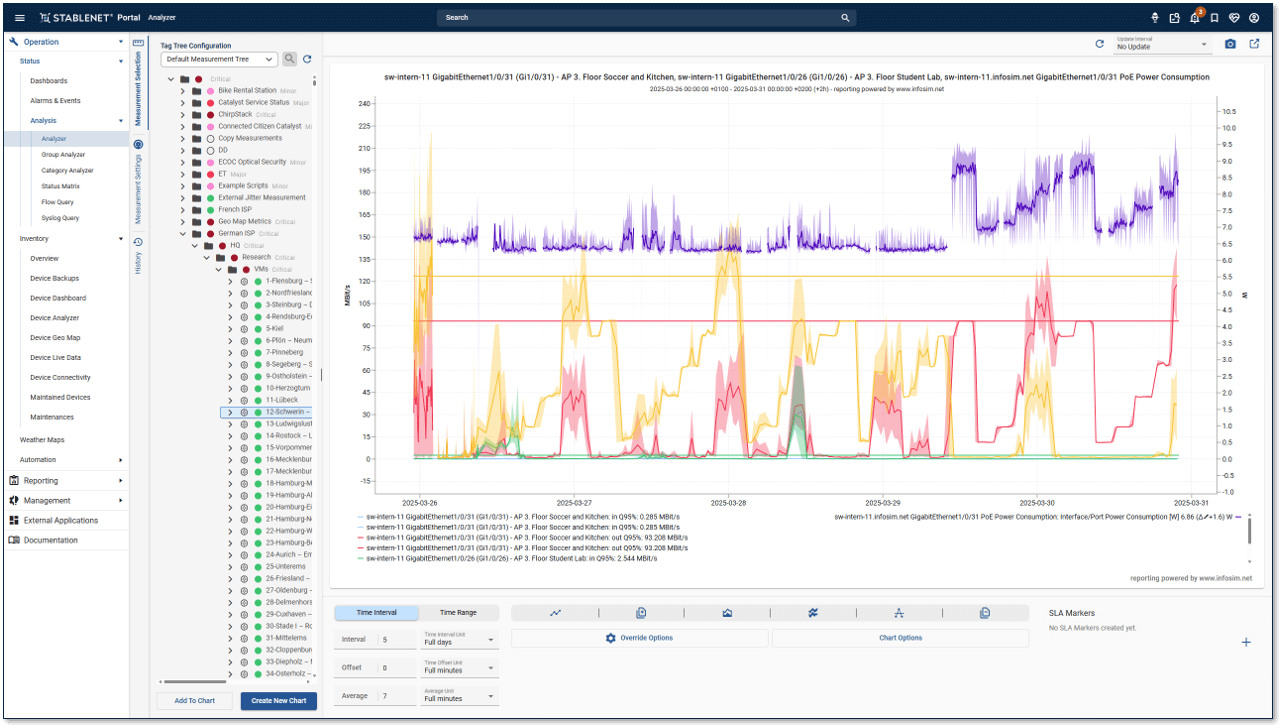
Task: Open chart in new window icon
Action: pyautogui.click(x=1254, y=44)
